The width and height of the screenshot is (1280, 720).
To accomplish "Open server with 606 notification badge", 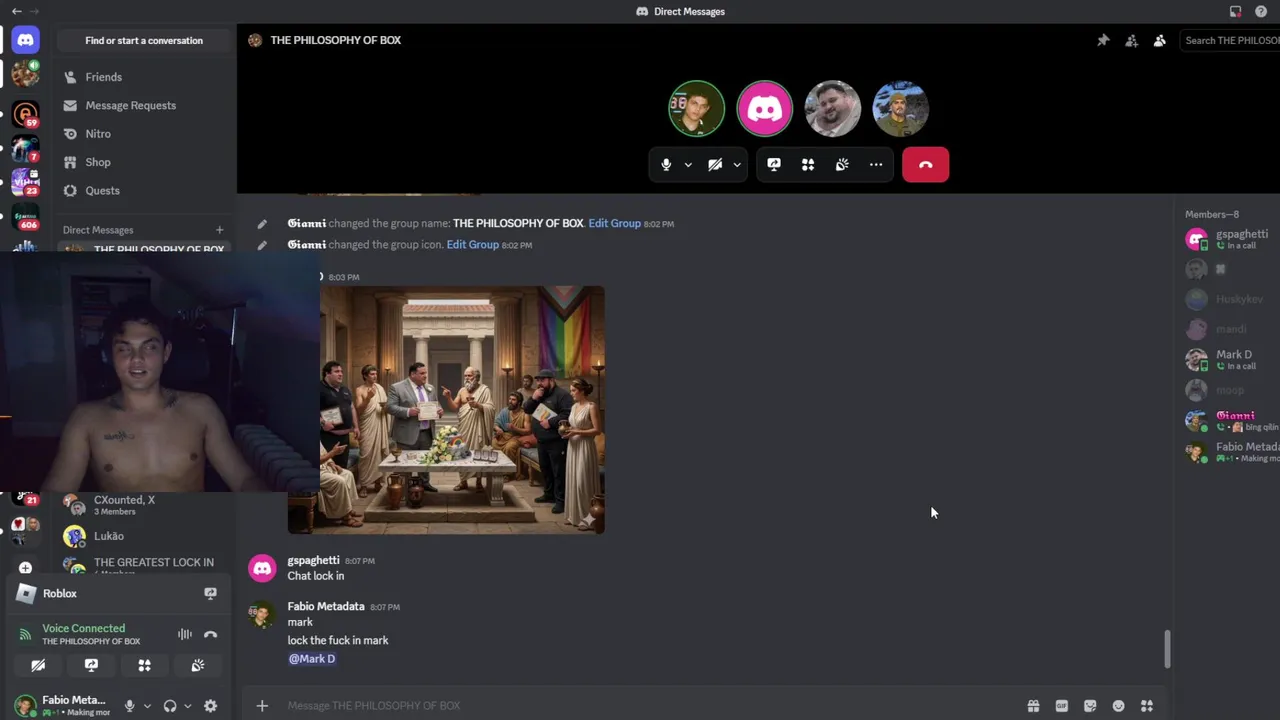I will point(25,217).
